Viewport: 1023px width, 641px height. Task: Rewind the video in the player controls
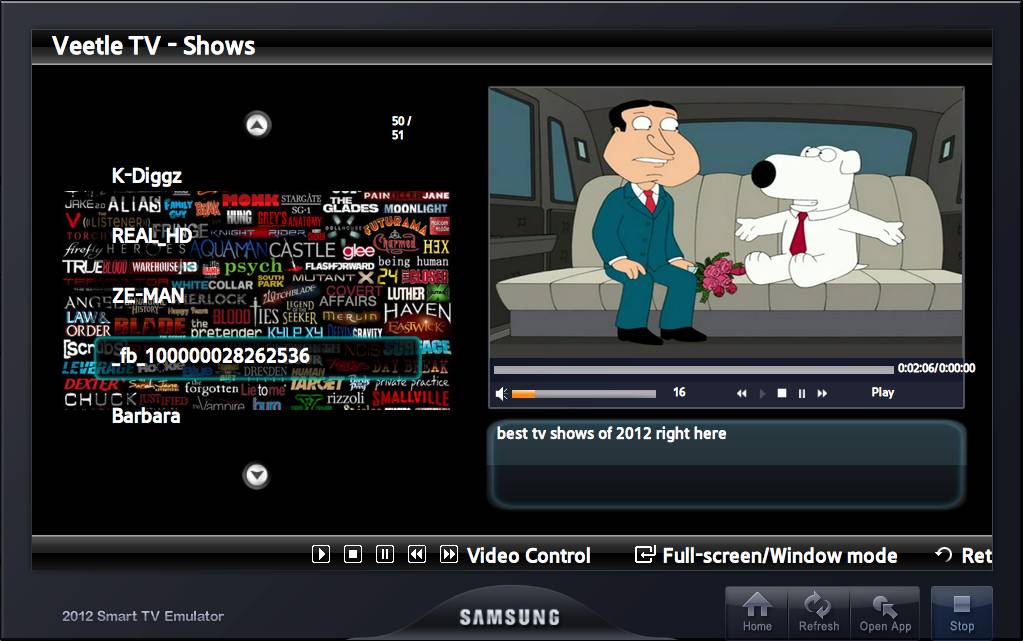(x=742, y=394)
